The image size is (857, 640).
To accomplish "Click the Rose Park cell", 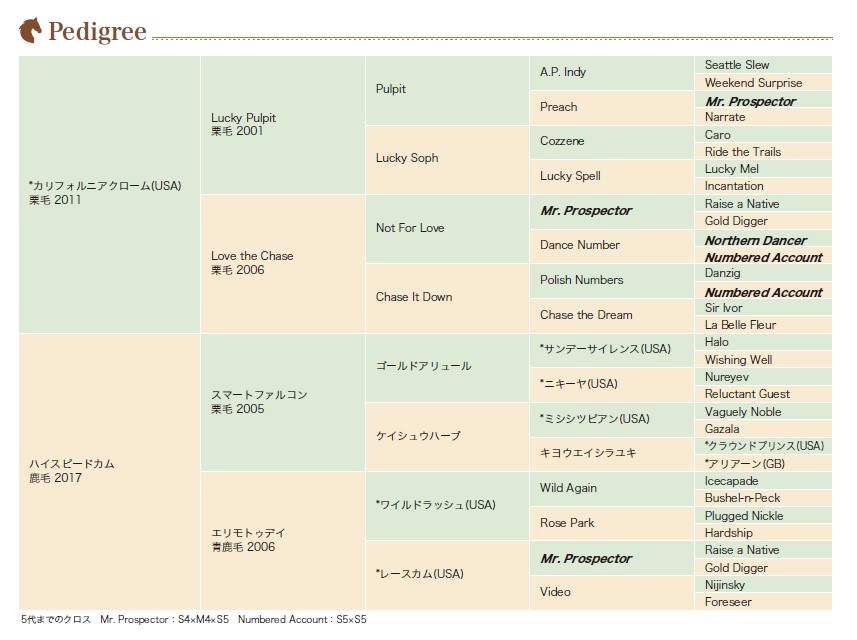I will tap(612, 524).
